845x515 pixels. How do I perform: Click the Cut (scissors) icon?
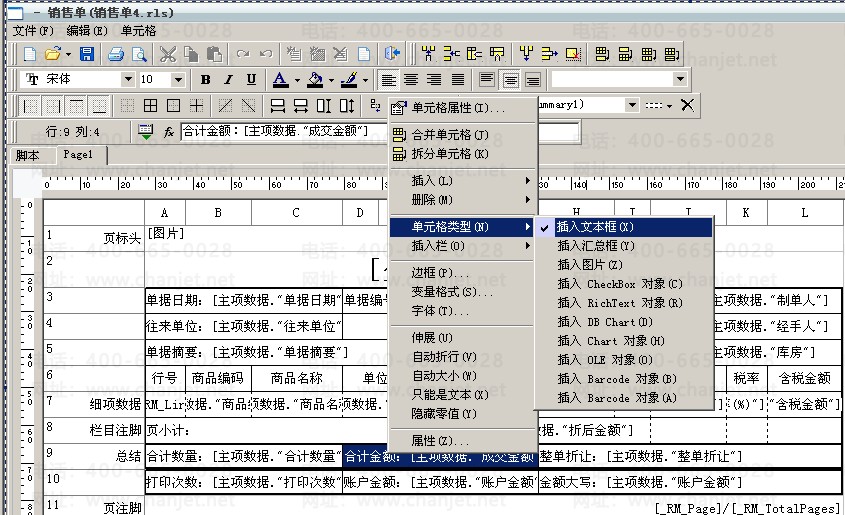[x=167, y=53]
